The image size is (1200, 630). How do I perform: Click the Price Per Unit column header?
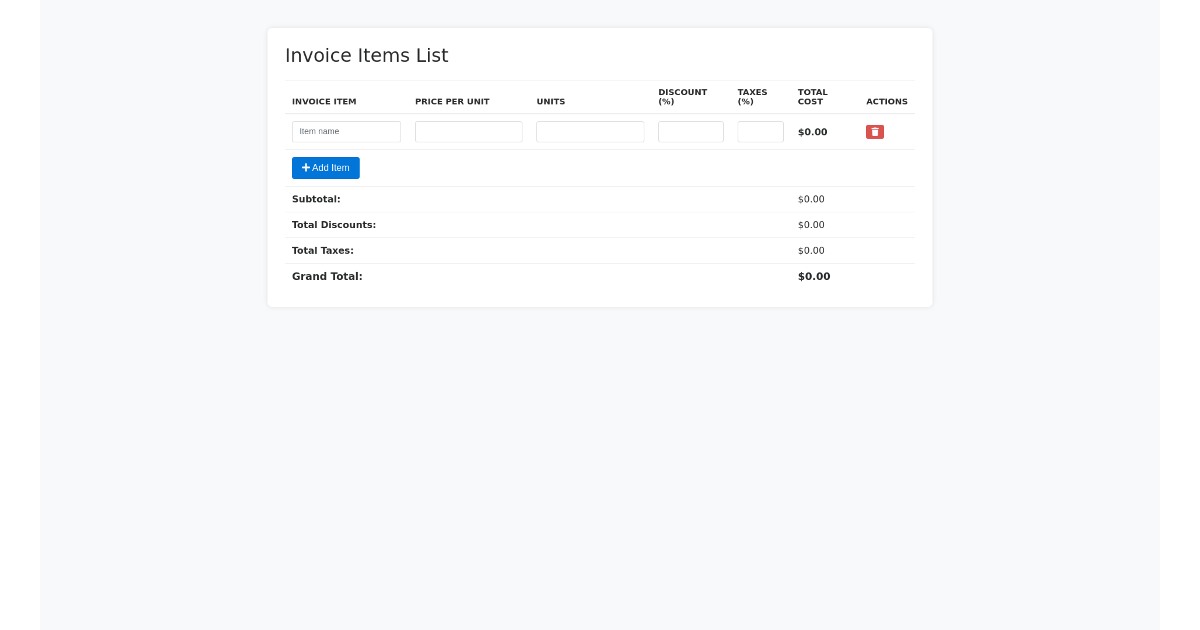(452, 102)
